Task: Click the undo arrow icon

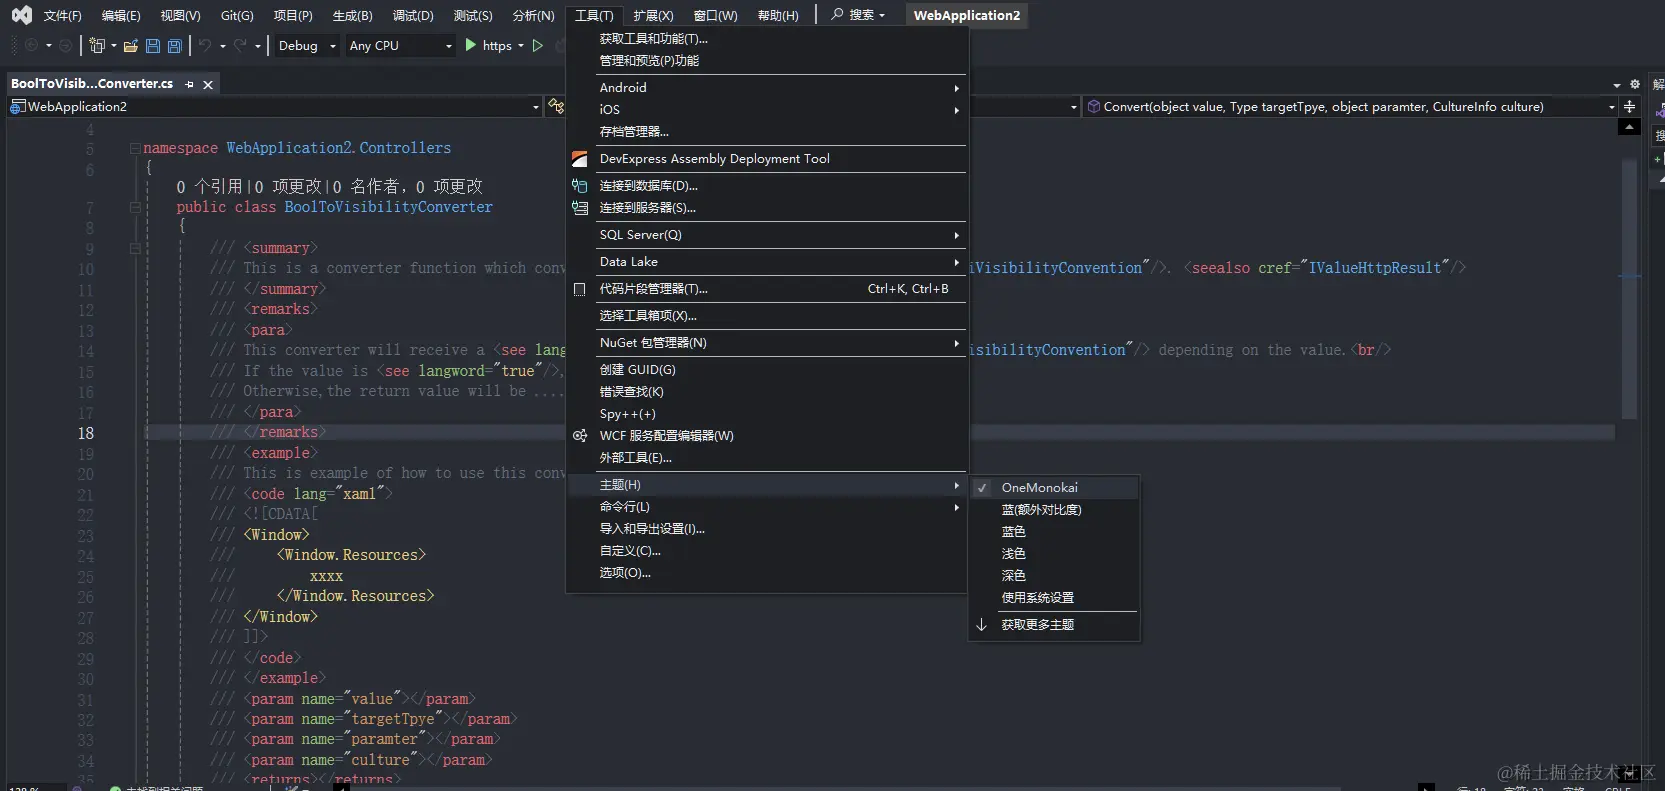Action: (205, 46)
